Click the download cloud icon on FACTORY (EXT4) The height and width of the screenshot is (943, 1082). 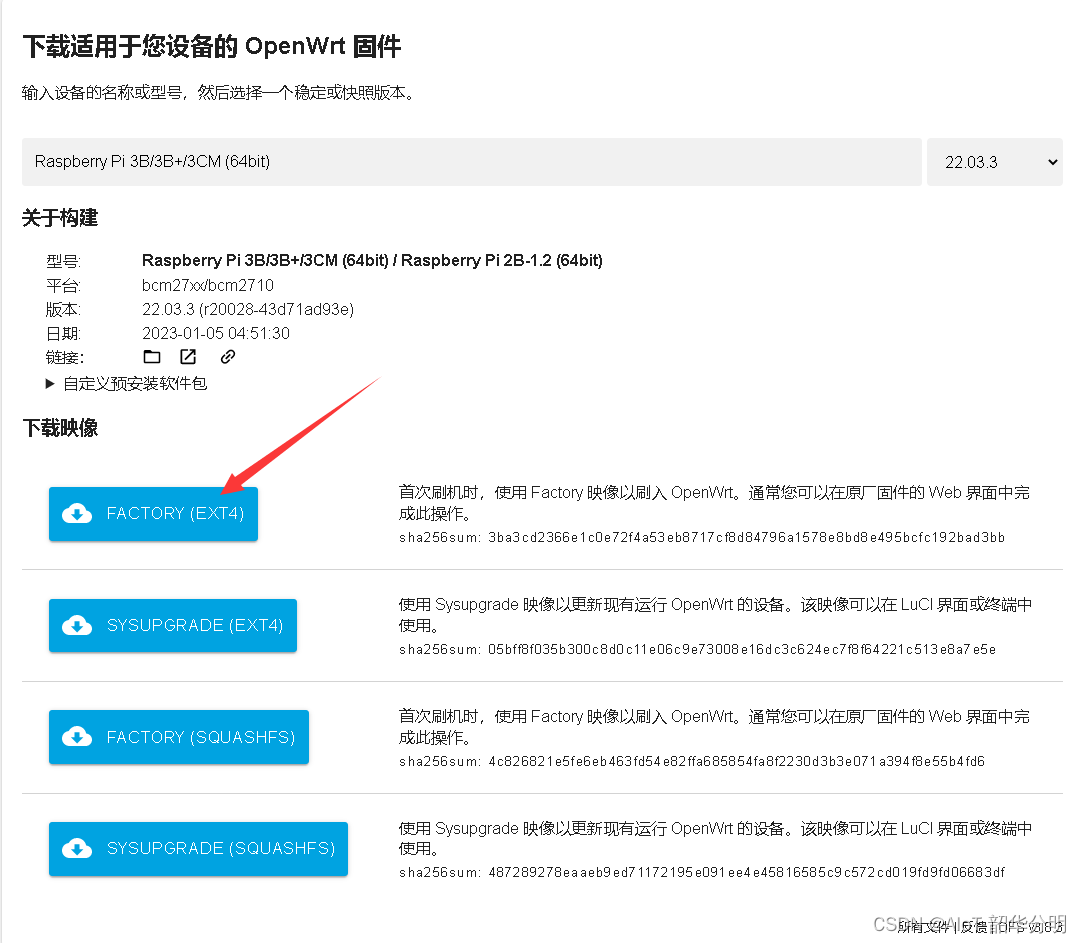[x=78, y=514]
